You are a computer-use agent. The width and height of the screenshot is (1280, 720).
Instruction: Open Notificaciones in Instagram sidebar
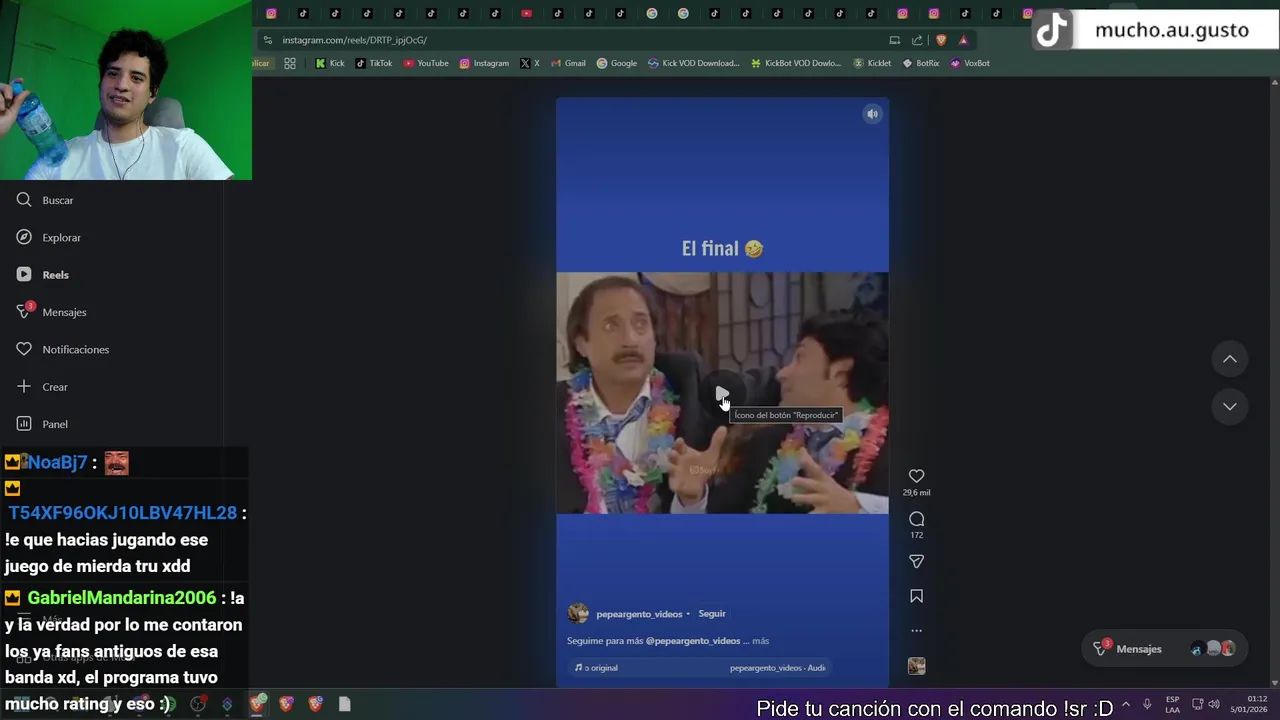(62, 349)
